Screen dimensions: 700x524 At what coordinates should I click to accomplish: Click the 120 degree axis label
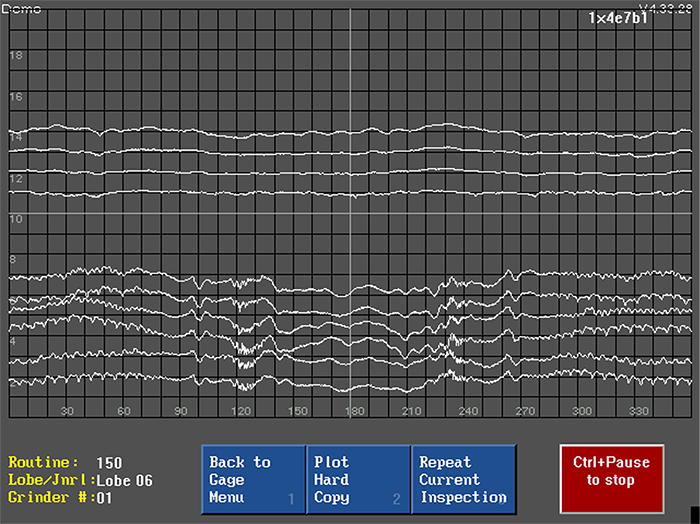[x=241, y=411]
